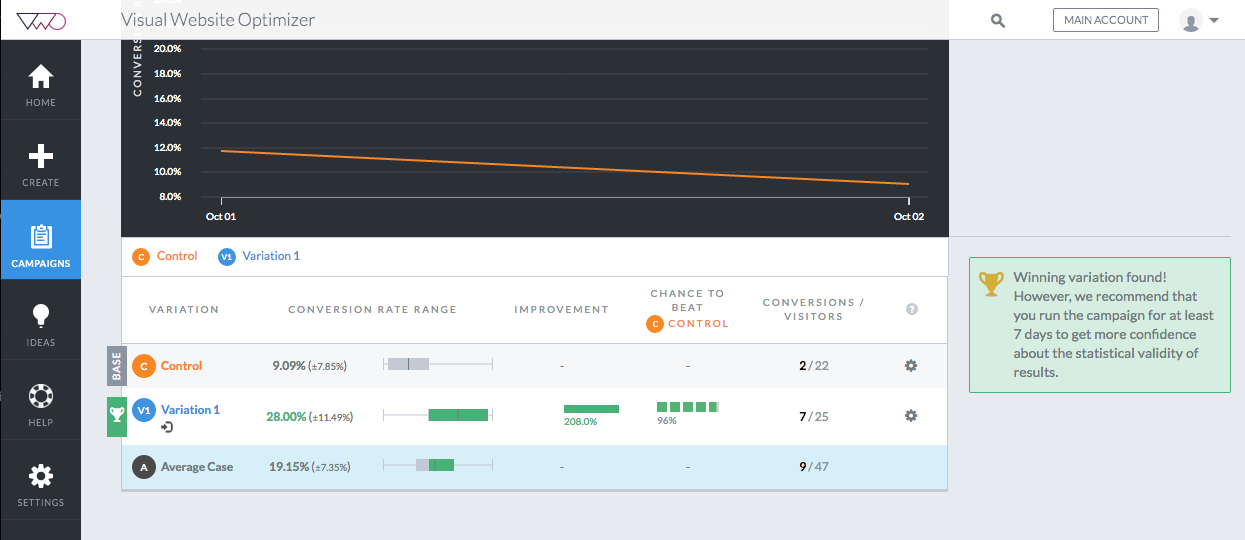Toggle Control series in chart legend

(165, 256)
